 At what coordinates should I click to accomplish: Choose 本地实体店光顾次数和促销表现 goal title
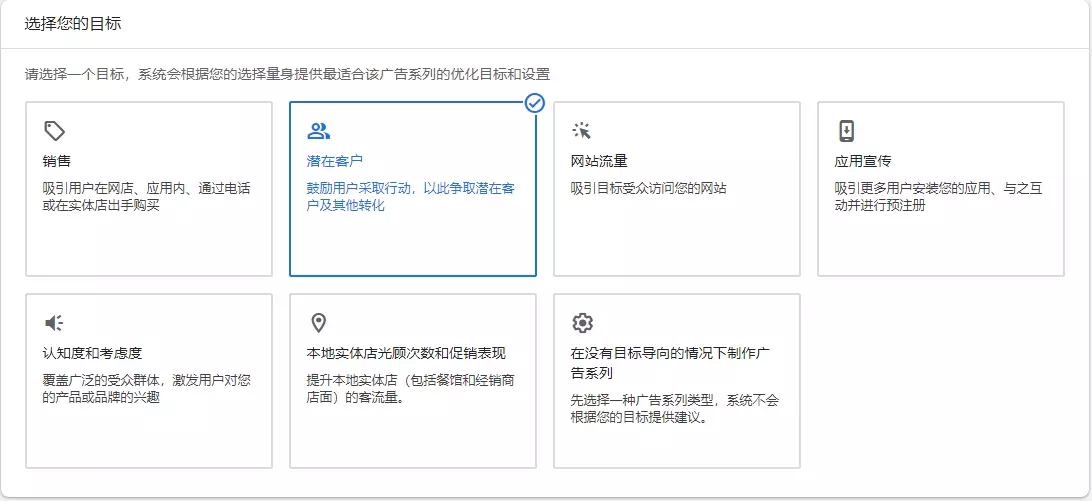pyautogui.click(x=405, y=353)
